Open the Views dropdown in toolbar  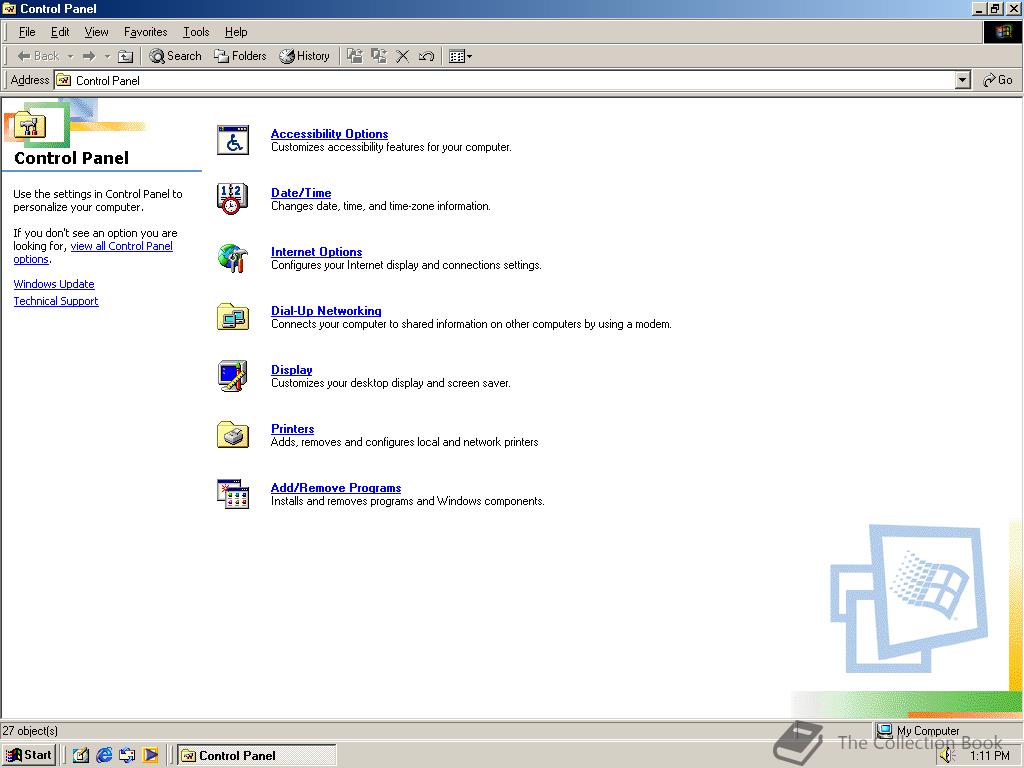[x=460, y=56]
